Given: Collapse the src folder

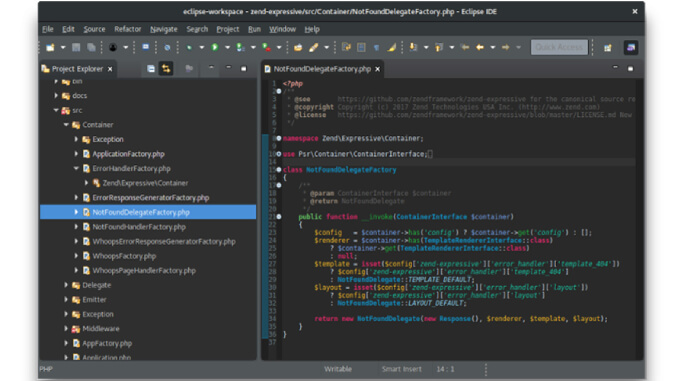Looking at the screenshot, I should pyautogui.click(x=56, y=110).
